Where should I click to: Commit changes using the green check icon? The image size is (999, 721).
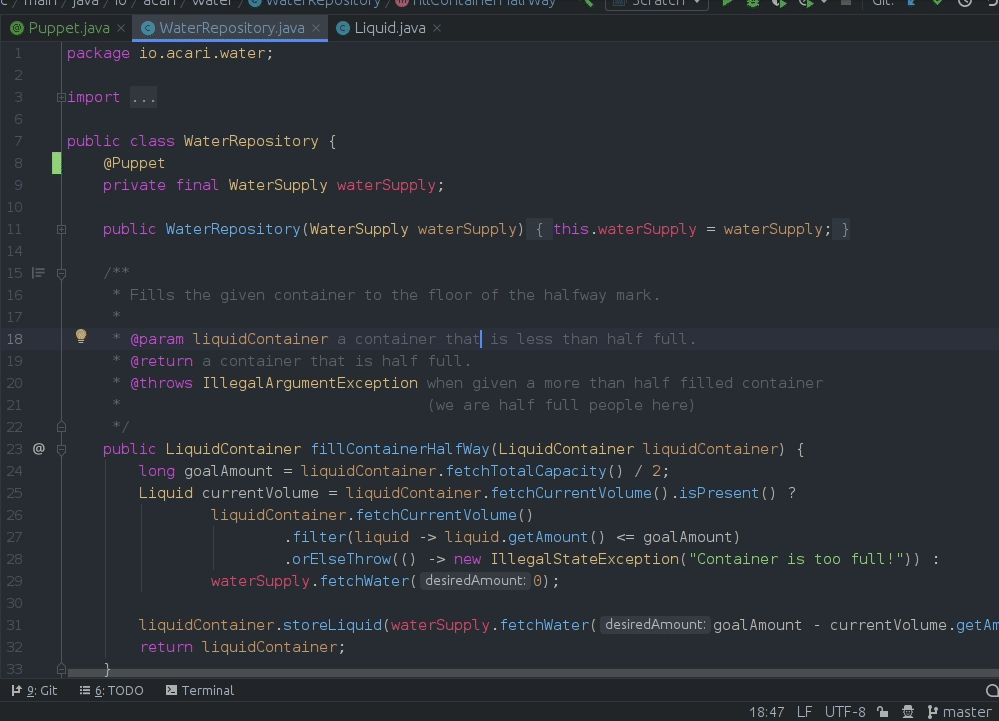coord(938,5)
